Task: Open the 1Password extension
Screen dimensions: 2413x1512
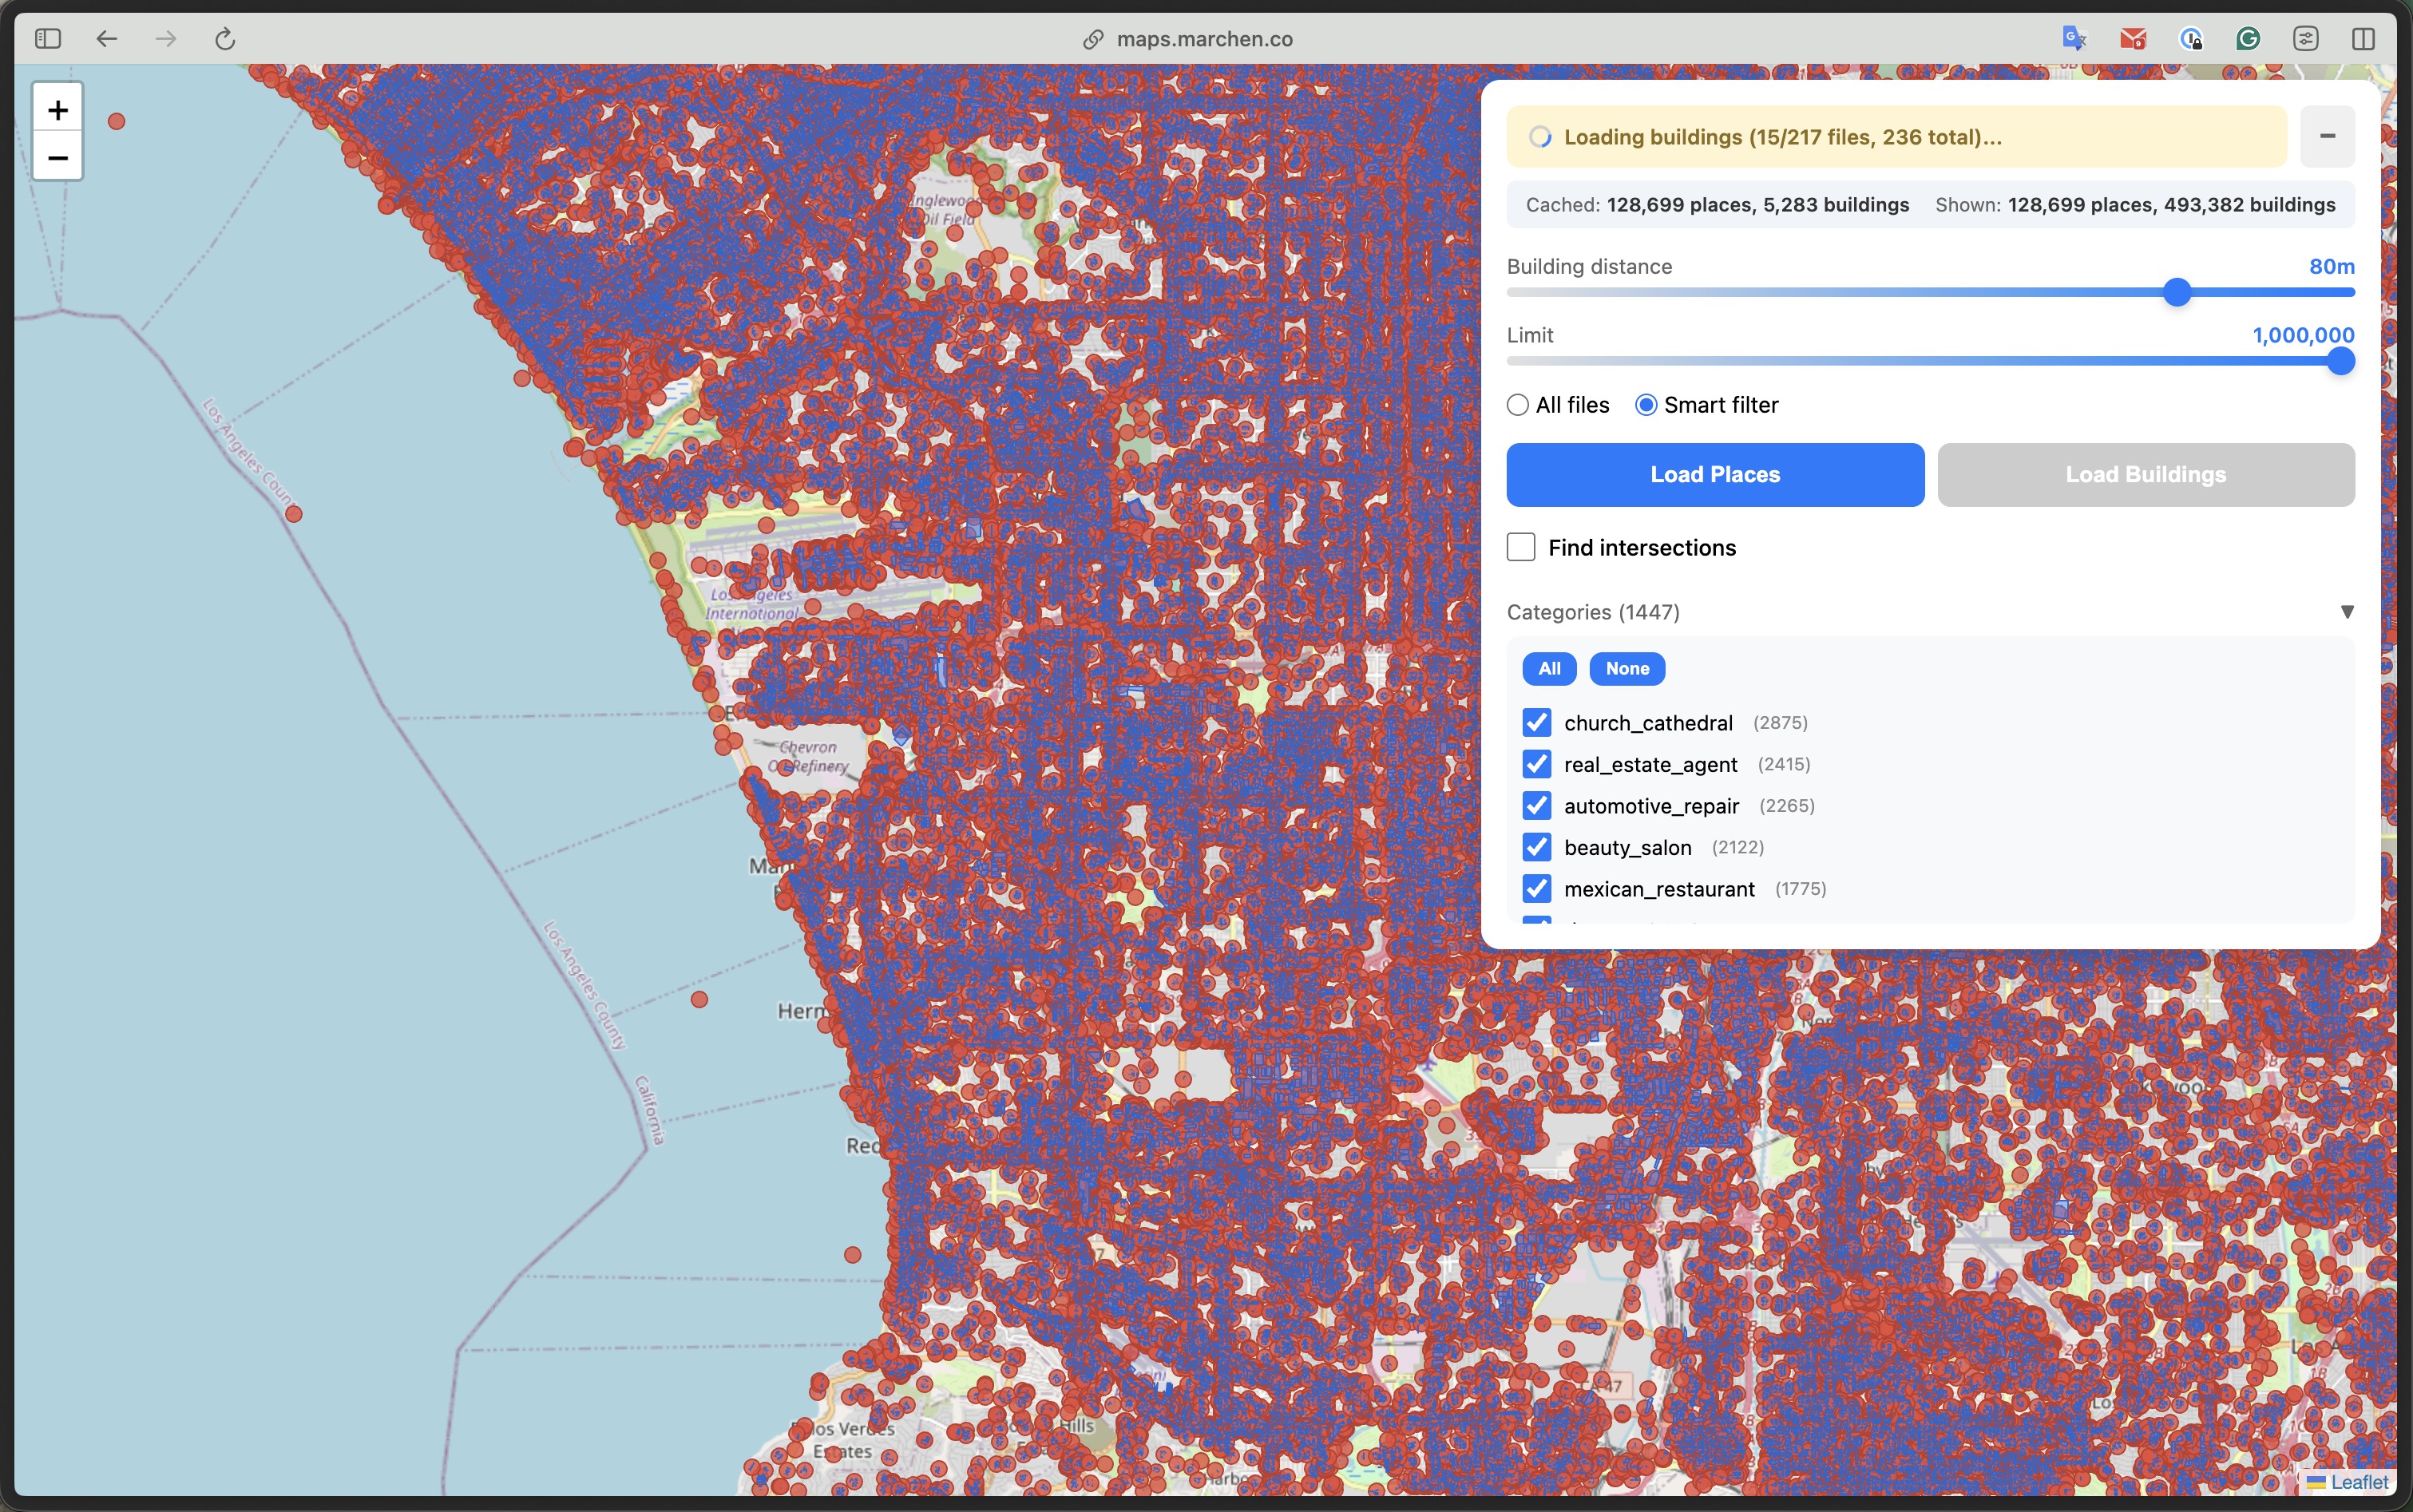Action: [x=2190, y=38]
